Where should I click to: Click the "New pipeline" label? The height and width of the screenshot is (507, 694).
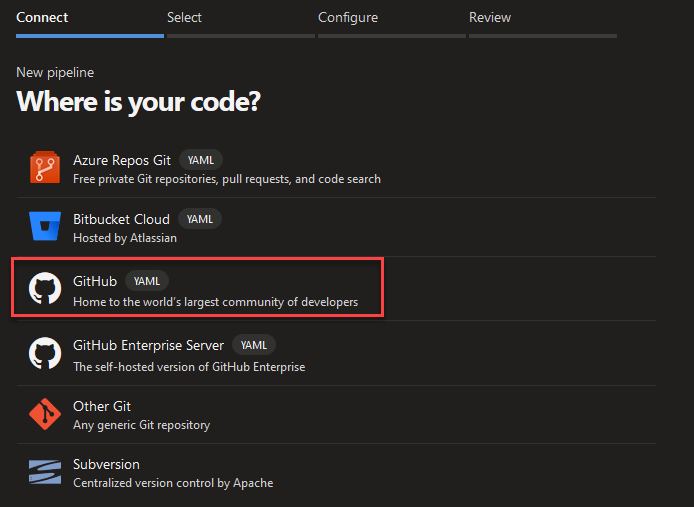pos(55,72)
